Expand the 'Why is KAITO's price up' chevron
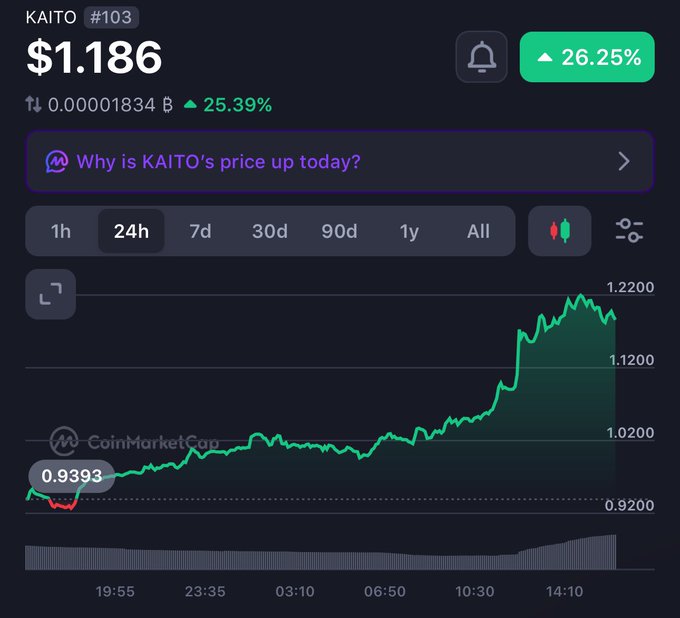680x618 pixels. [624, 161]
